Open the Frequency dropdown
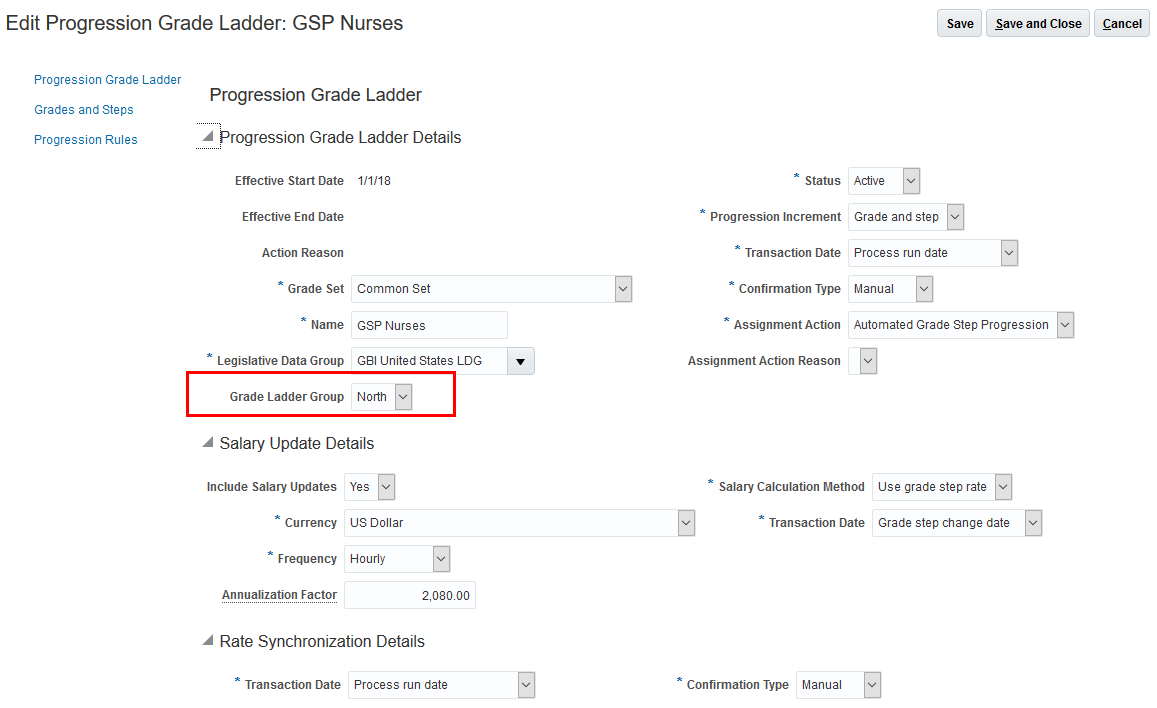 coord(441,559)
